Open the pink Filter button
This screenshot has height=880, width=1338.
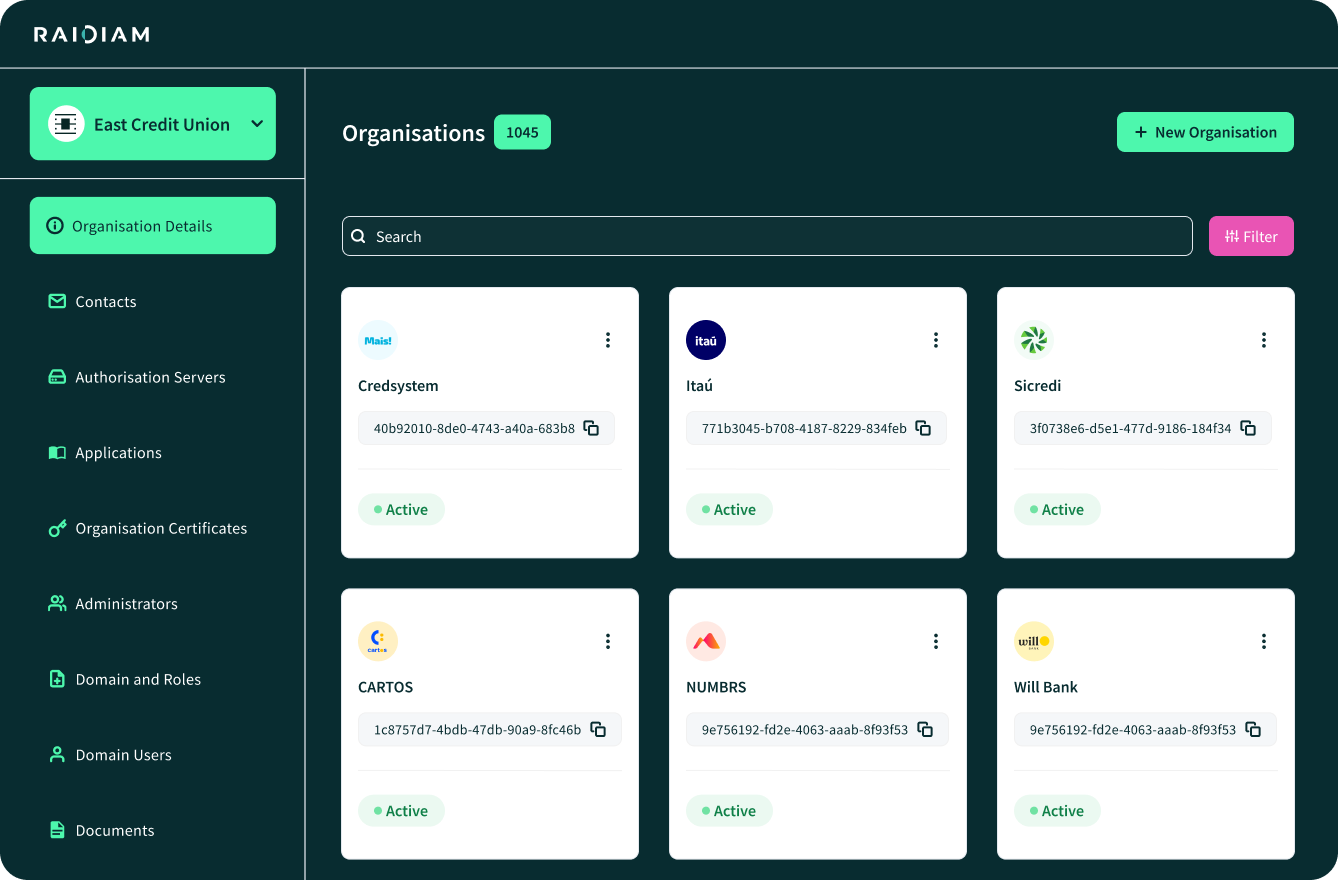(1250, 236)
